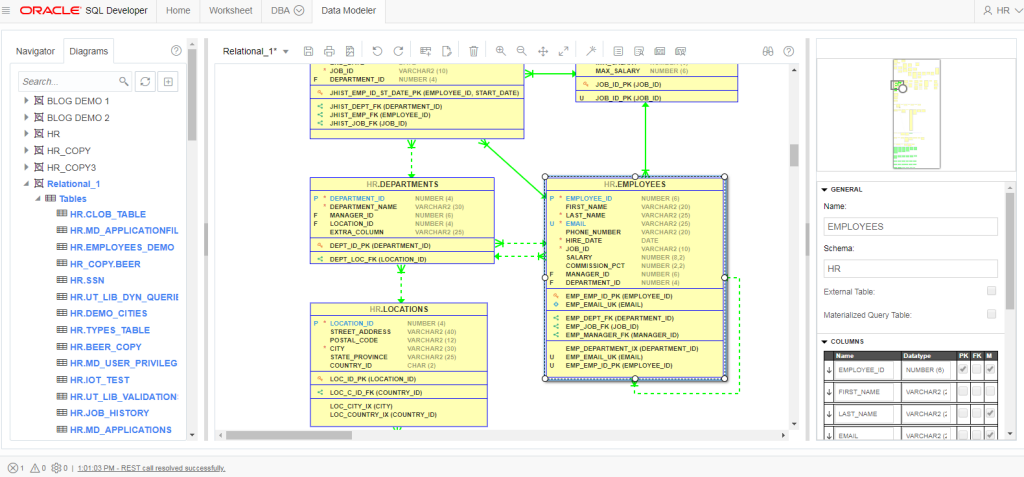Toggle the Materialized Query Table checkbox
The height and width of the screenshot is (477, 1024).
pyautogui.click(x=991, y=314)
